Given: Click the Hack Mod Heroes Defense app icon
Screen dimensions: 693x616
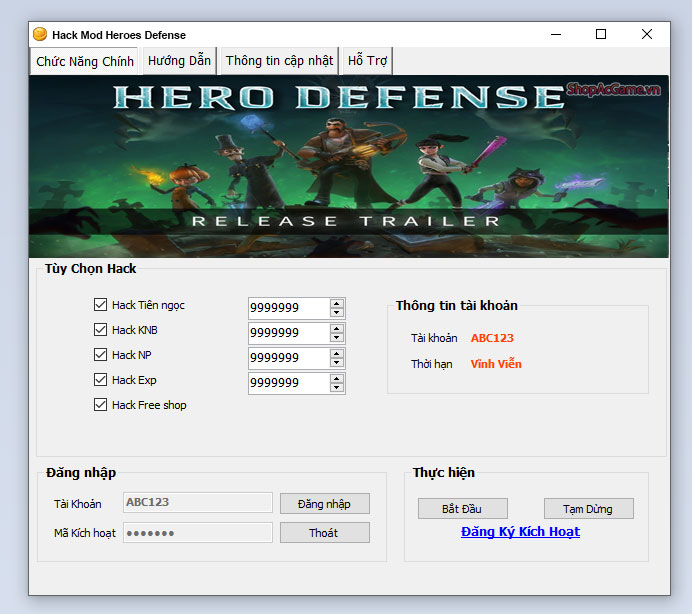Looking at the screenshot, I should (x=40, y=34).
